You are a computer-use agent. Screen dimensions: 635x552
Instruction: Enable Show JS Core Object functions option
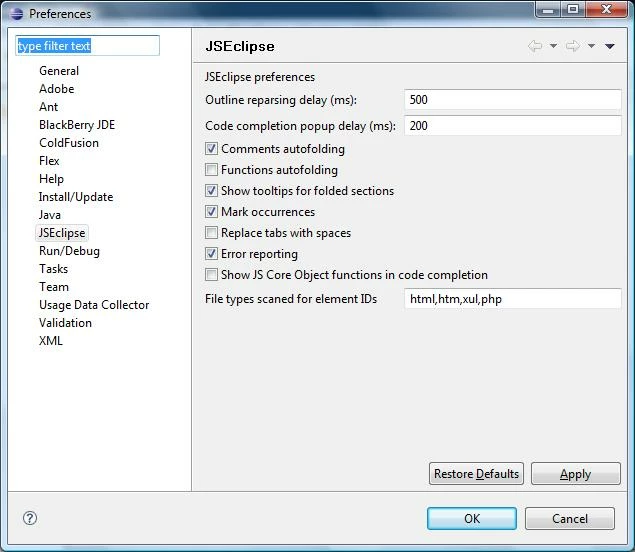point(211,275)
